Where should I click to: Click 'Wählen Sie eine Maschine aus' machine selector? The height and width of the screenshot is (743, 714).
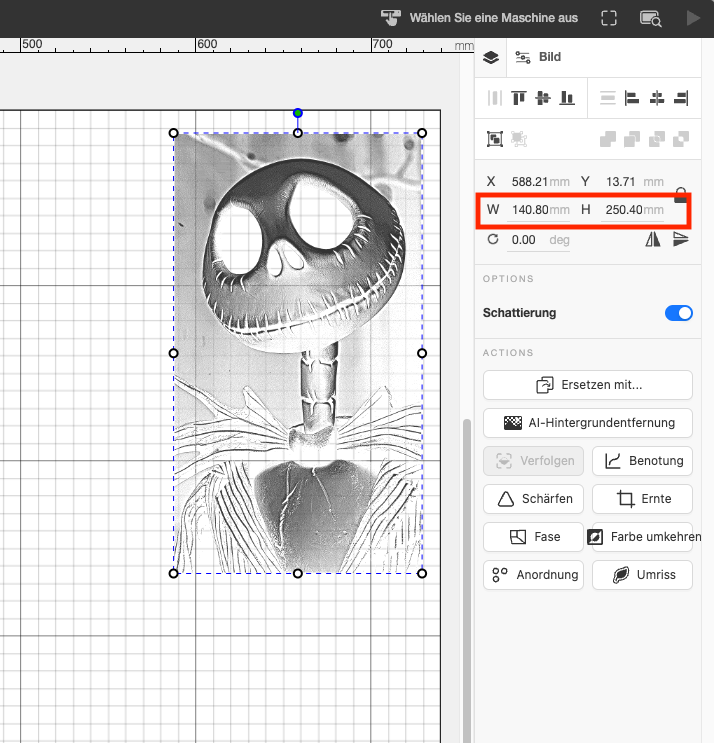tap(479, 18)
